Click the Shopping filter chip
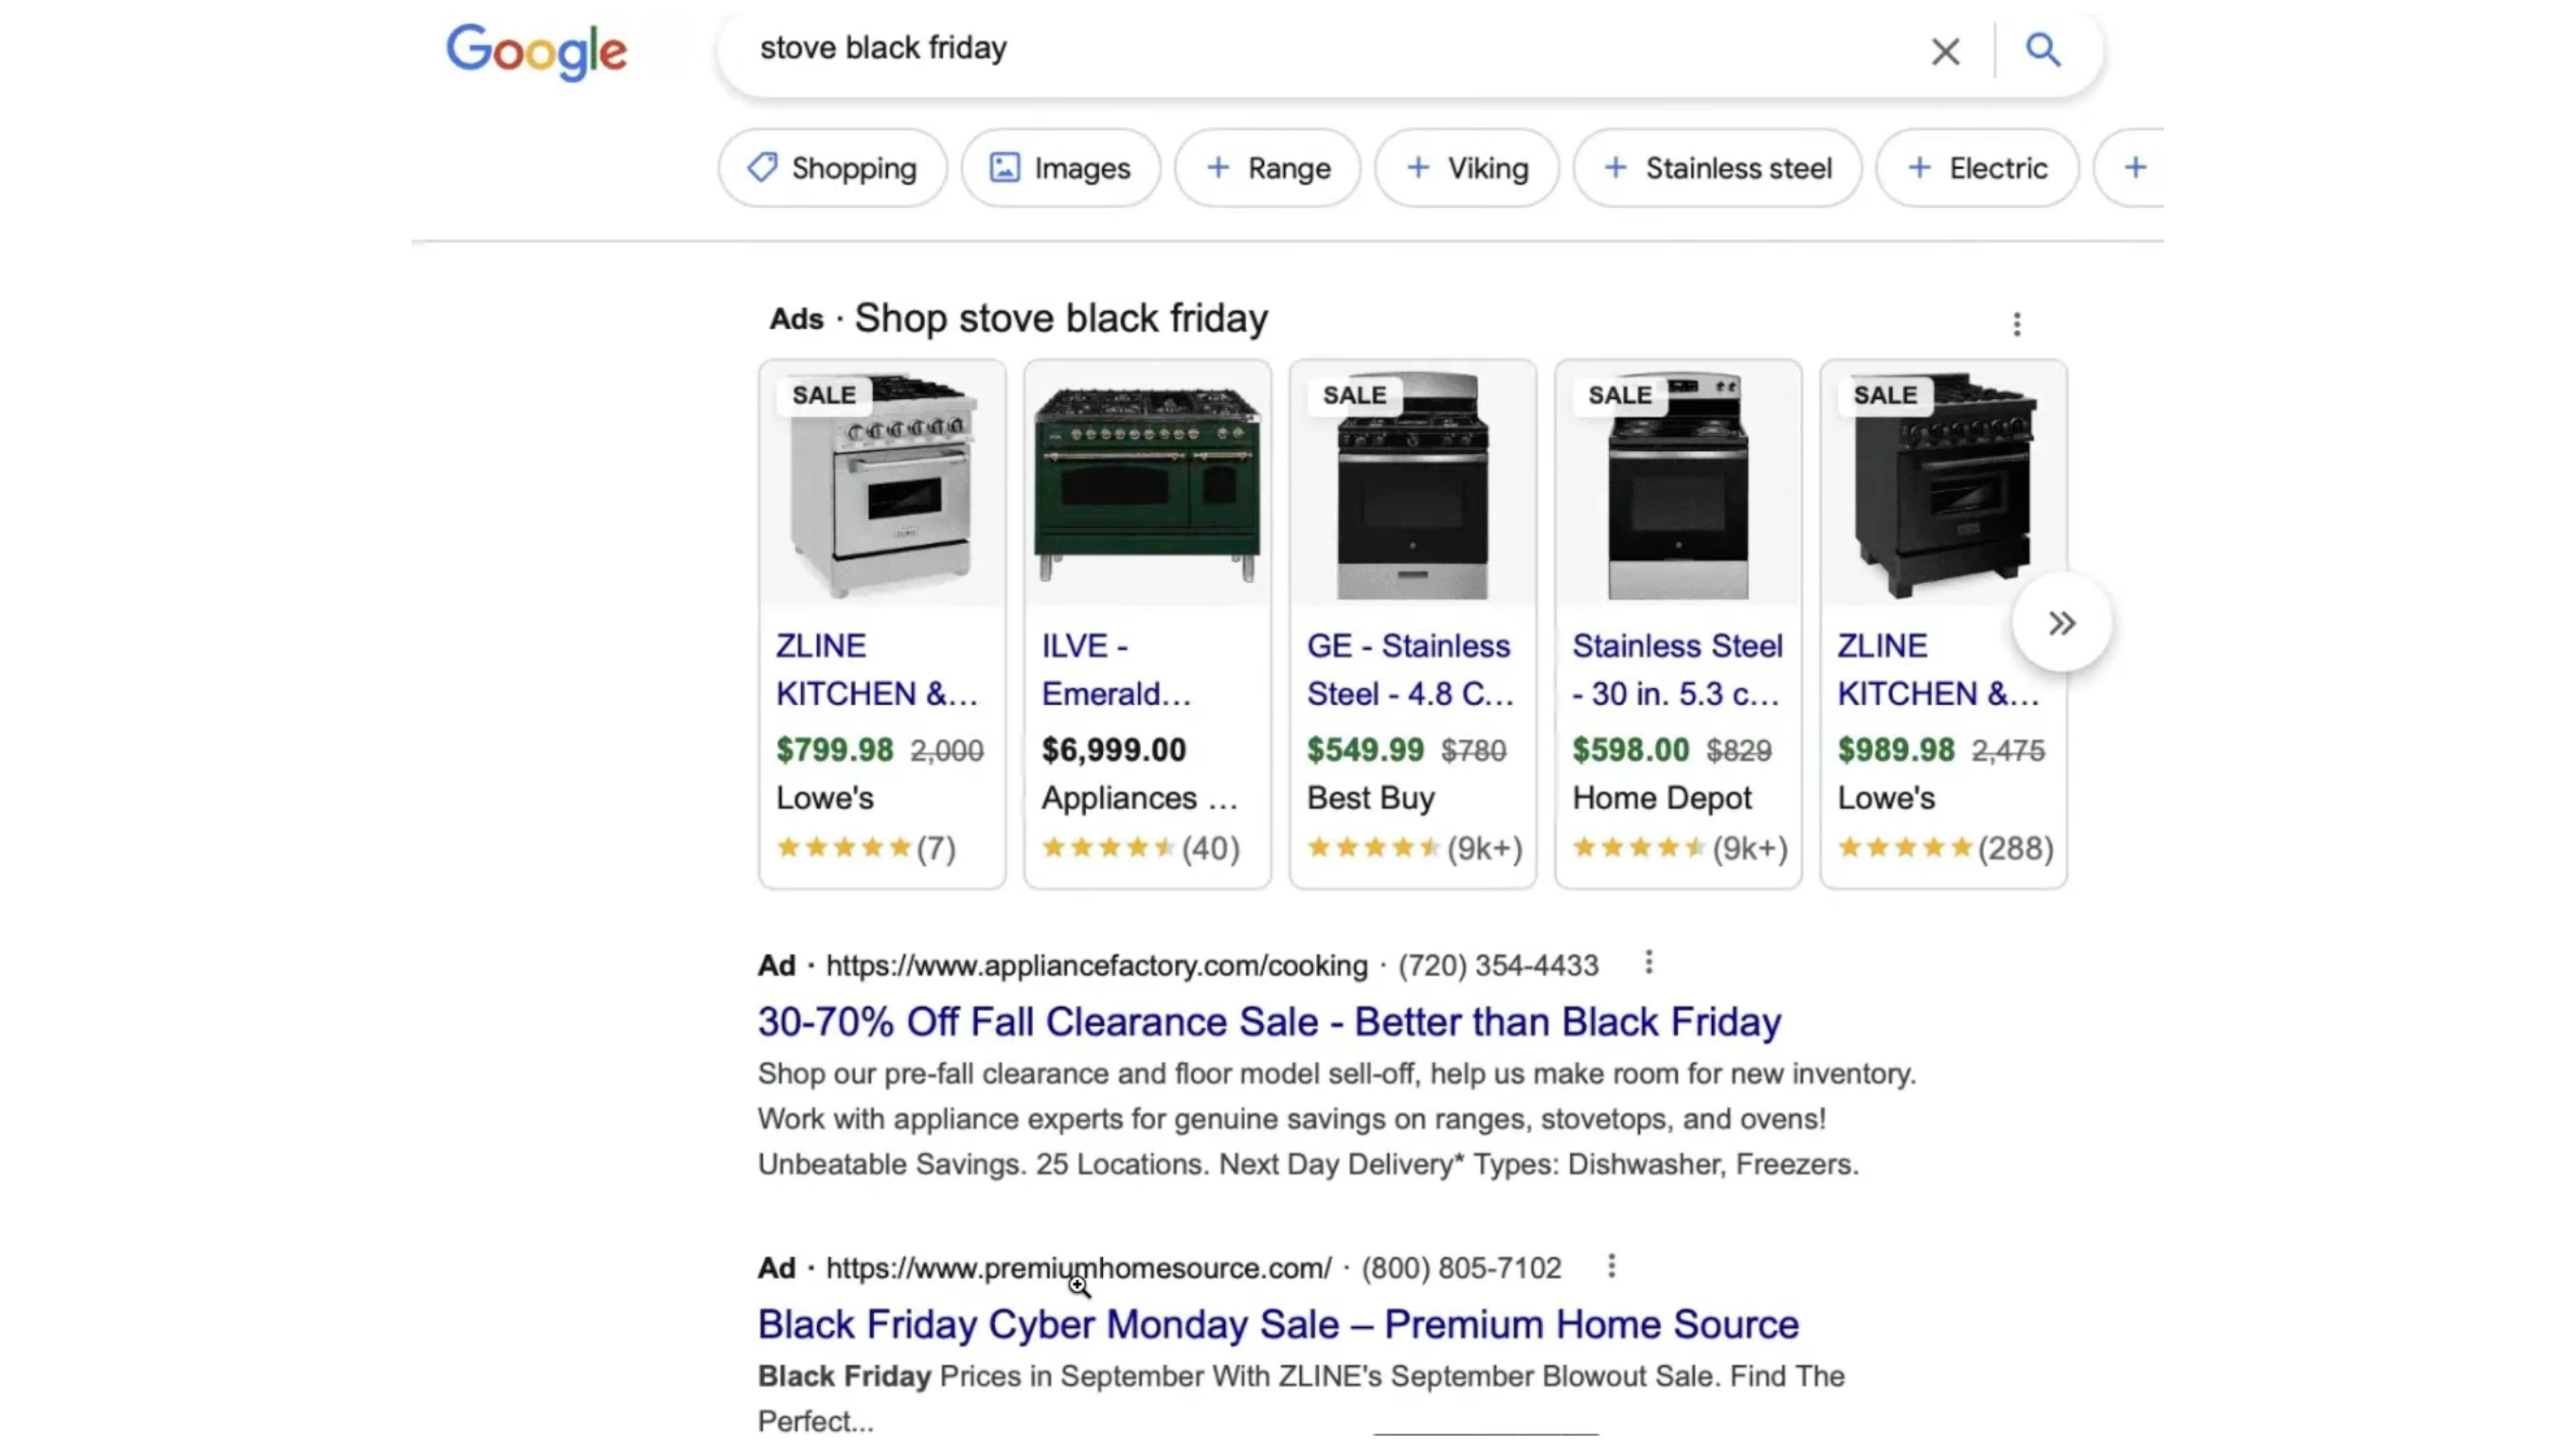 coord(832,168)
